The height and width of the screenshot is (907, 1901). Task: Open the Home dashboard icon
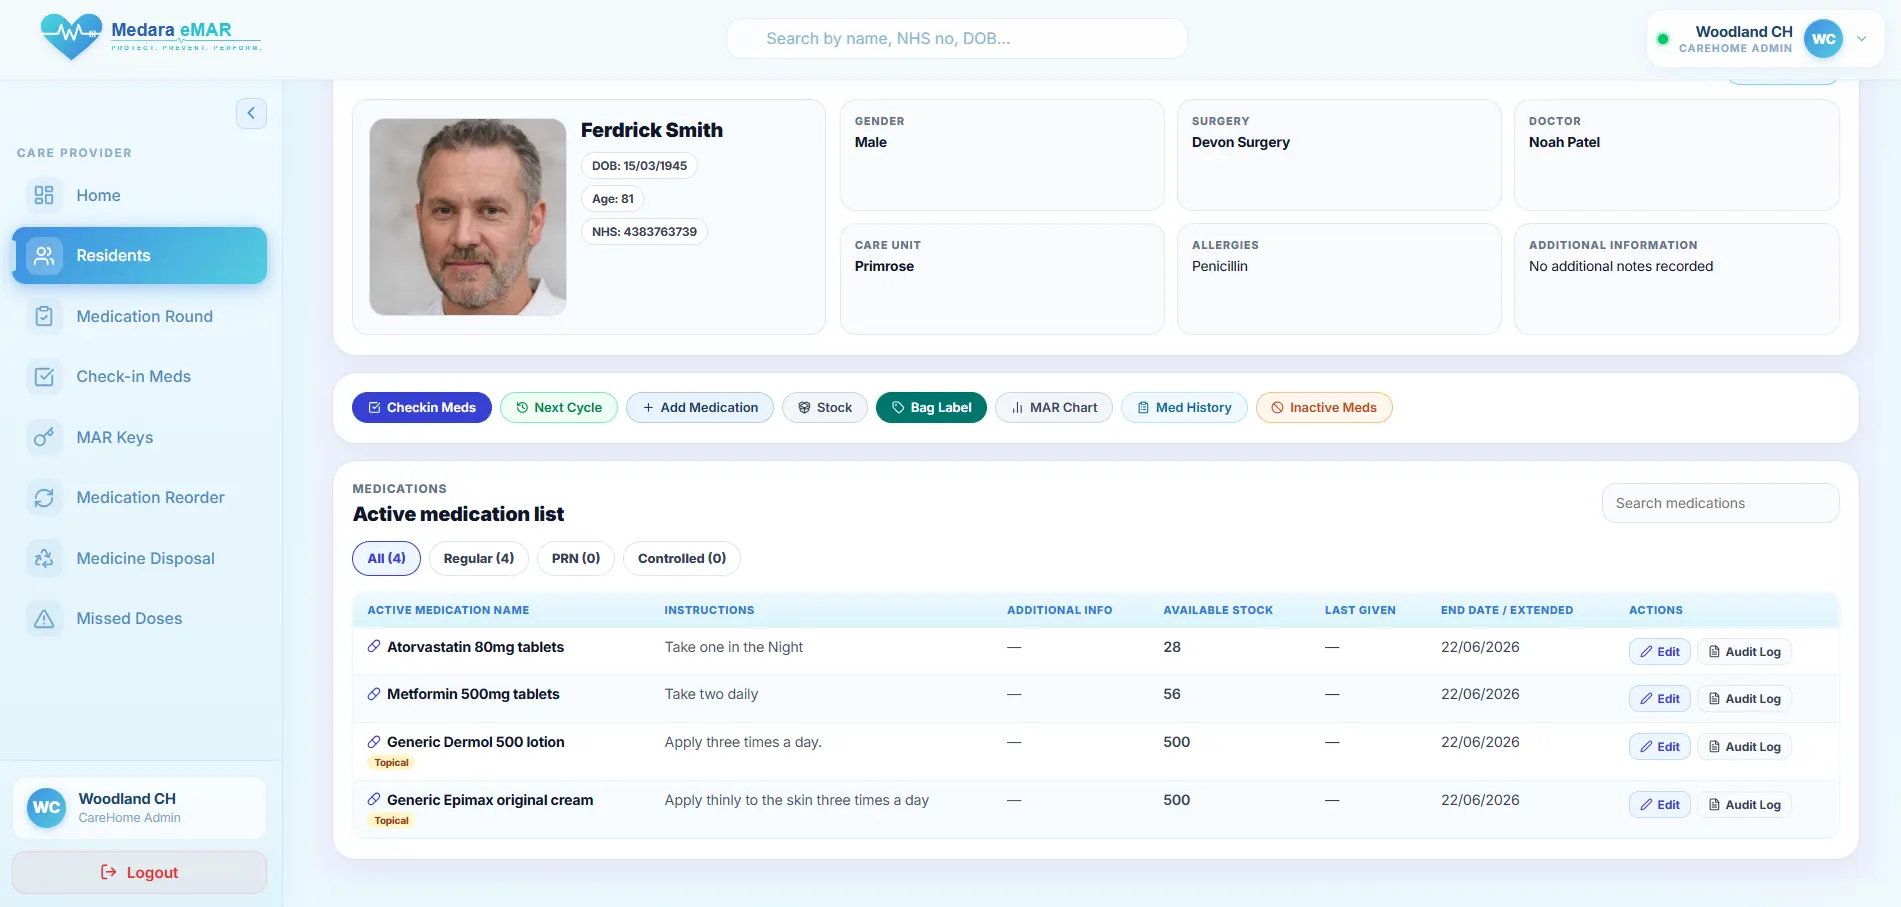[44, 195]
